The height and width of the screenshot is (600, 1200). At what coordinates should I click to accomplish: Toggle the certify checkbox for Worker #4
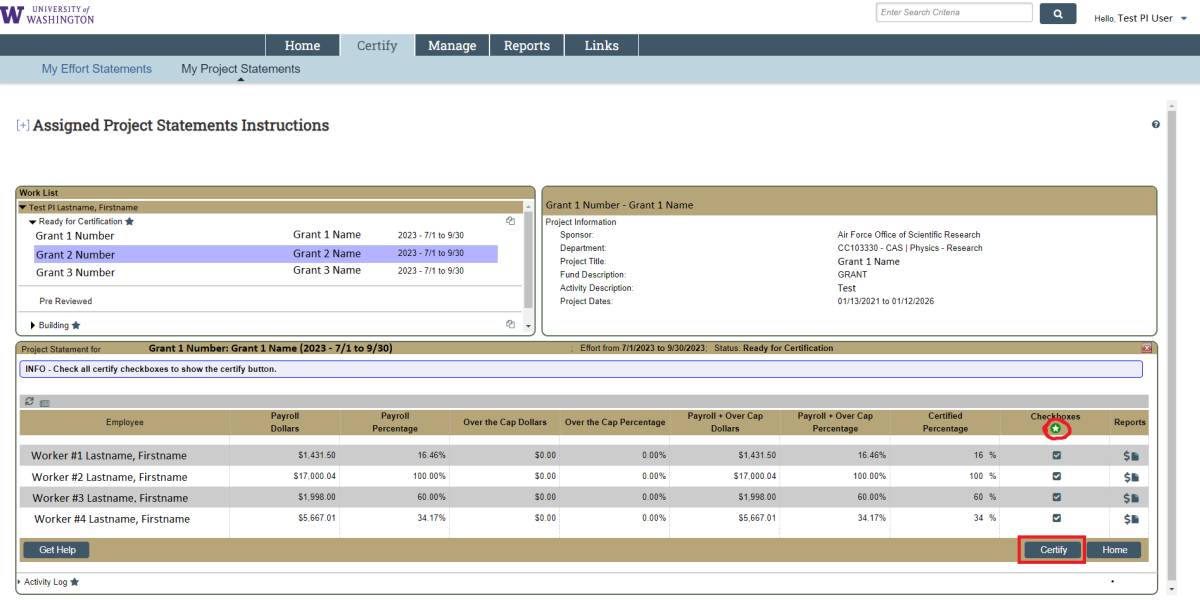(x=1056, y=518)
